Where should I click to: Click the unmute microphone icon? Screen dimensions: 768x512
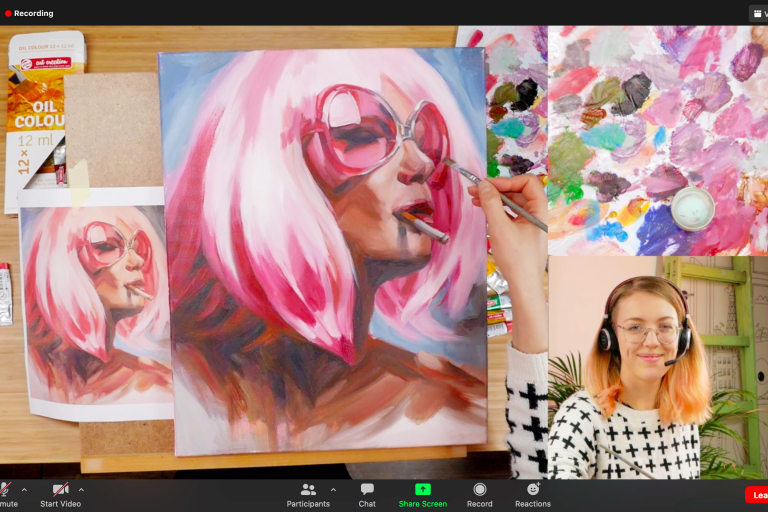click(5, 489)
